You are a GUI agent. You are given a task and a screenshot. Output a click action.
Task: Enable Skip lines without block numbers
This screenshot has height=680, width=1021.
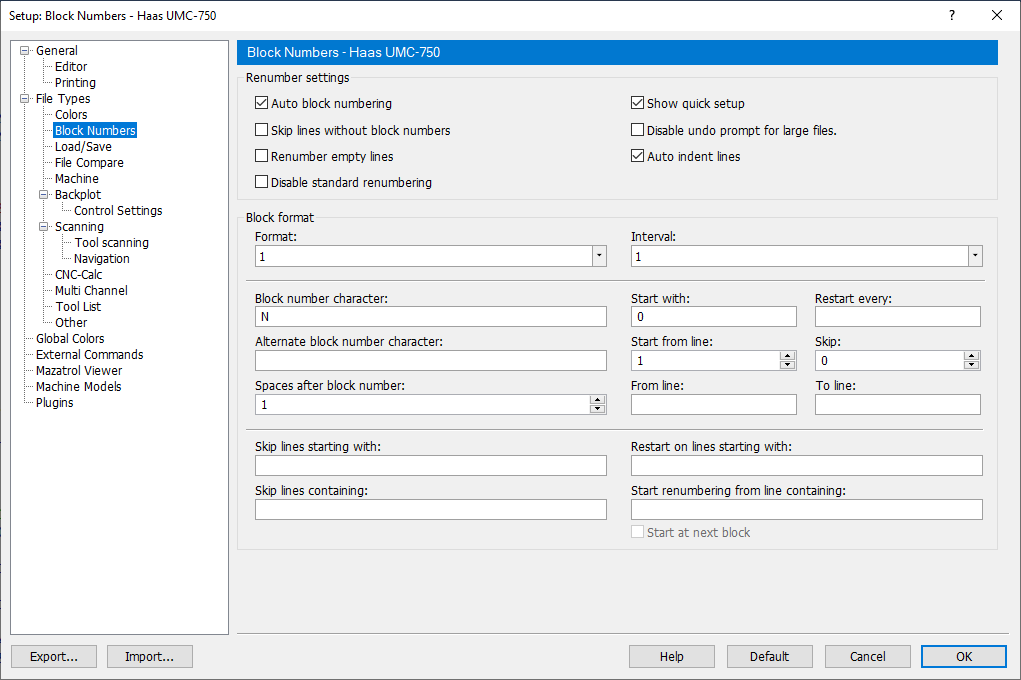point(261,130)
